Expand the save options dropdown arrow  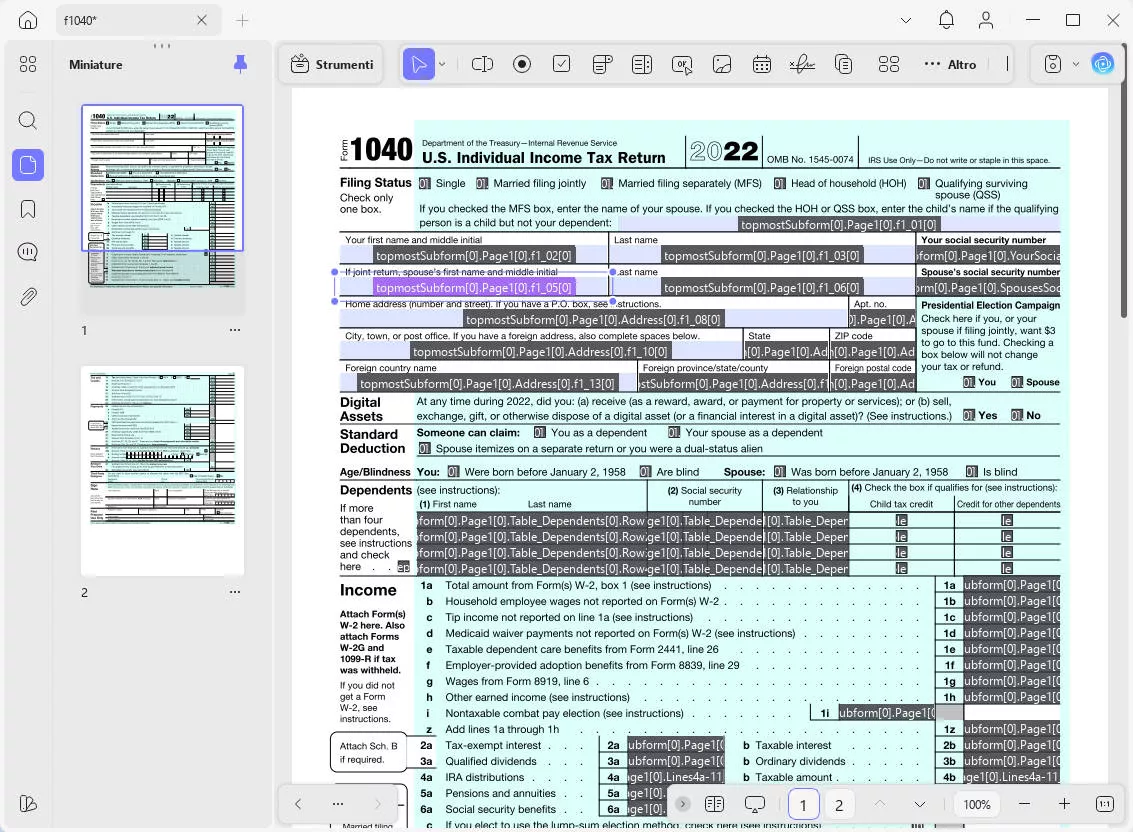pos(1076,64)
